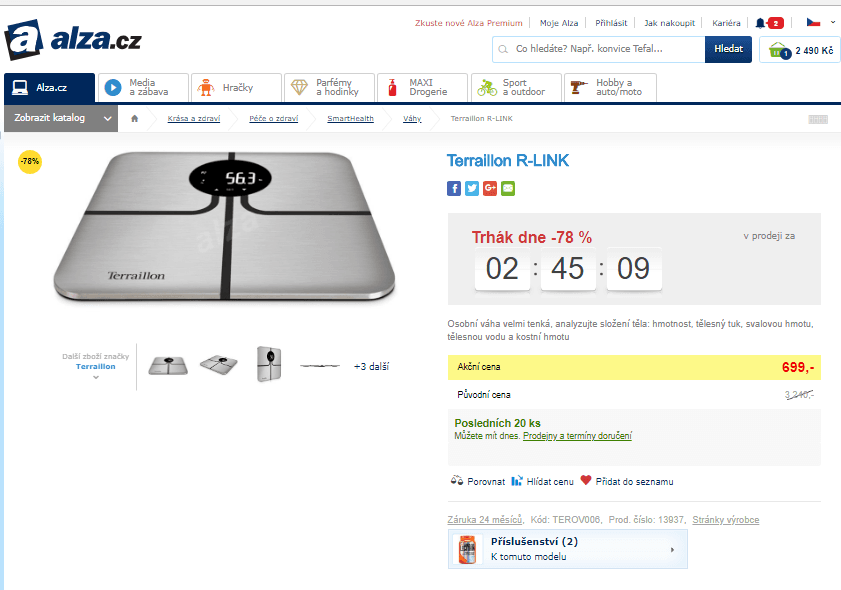Open Prodejny a termíny doručení link
The image size is (841, 590).
click(577, 436)
